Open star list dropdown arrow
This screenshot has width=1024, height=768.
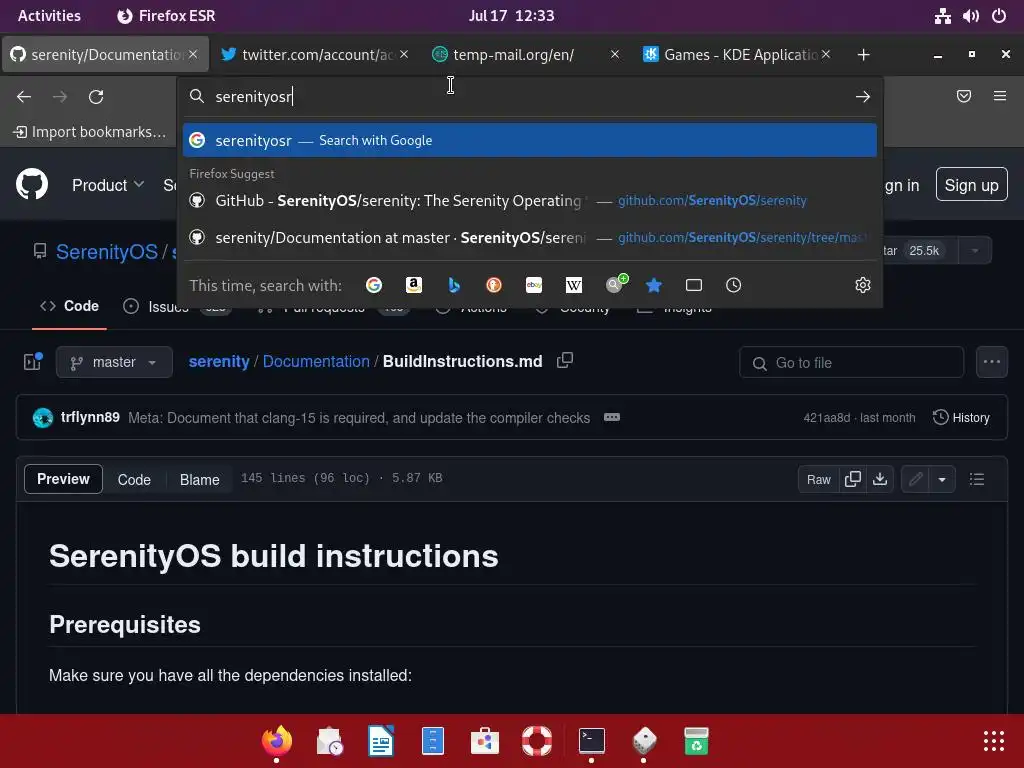975,251
